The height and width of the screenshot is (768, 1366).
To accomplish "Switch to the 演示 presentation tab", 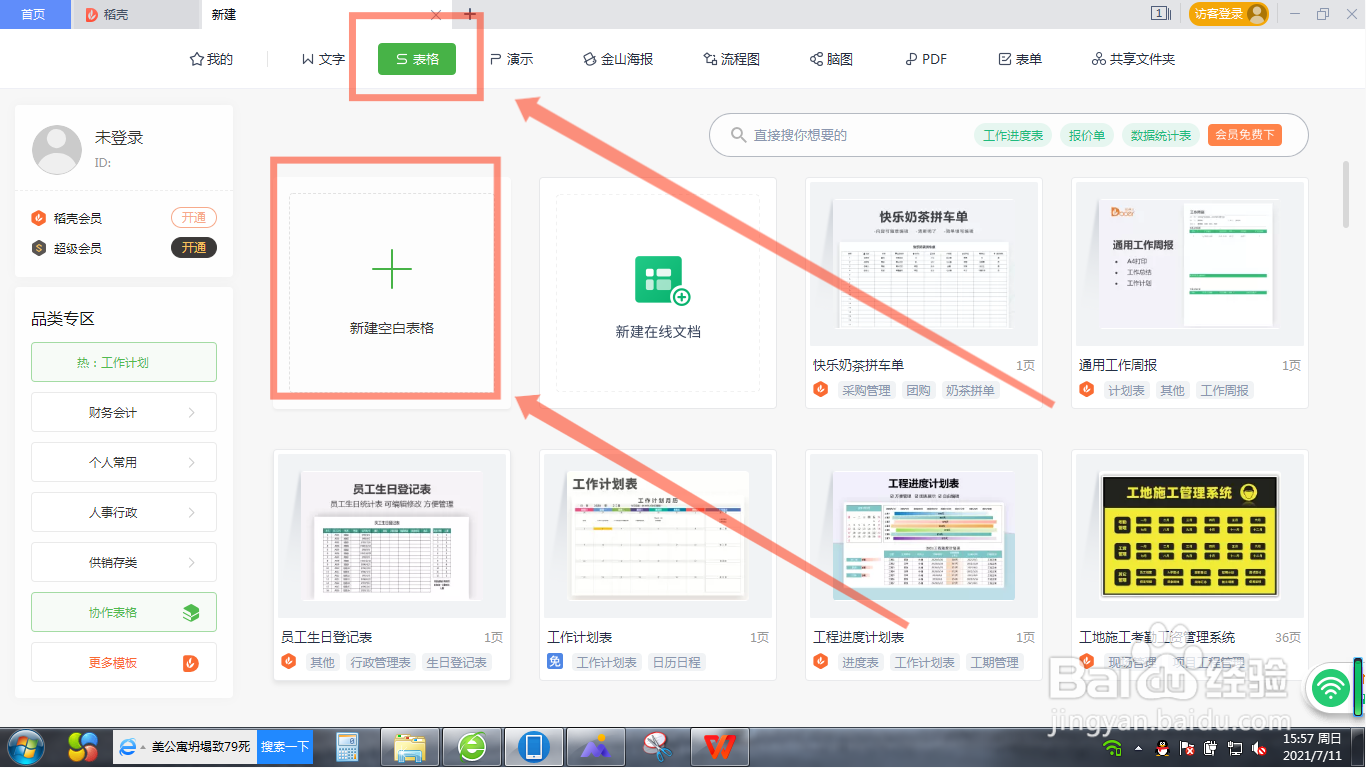I will point(511,59).
